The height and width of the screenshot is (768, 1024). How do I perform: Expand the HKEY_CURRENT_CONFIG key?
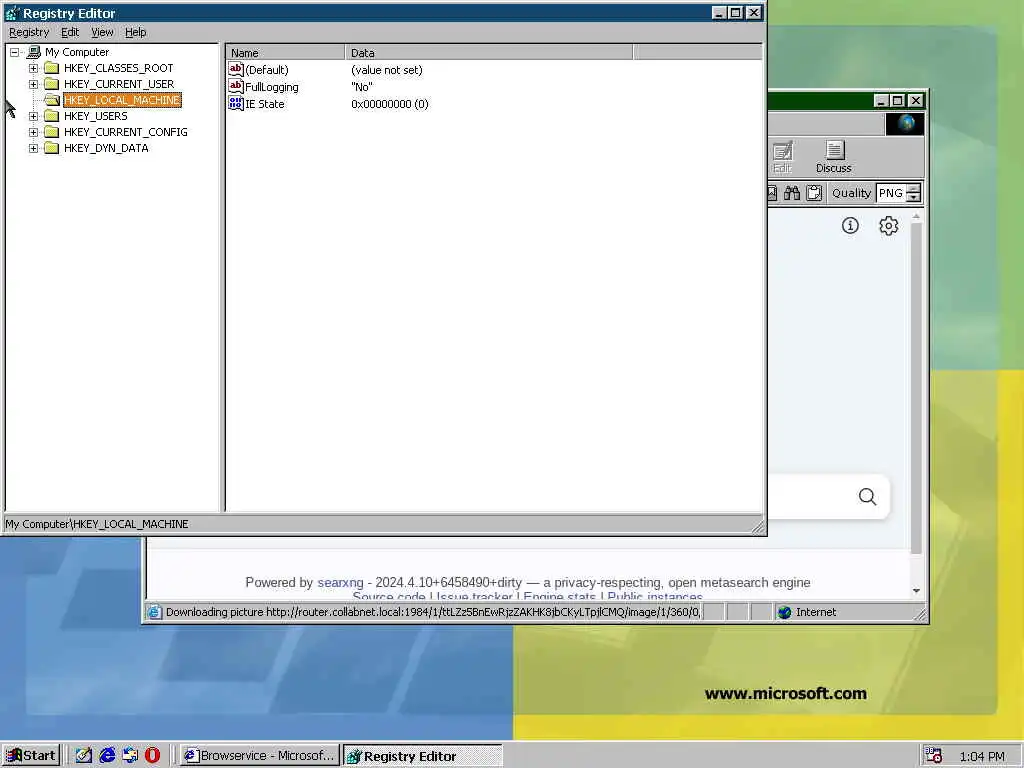tap(33, 132)
